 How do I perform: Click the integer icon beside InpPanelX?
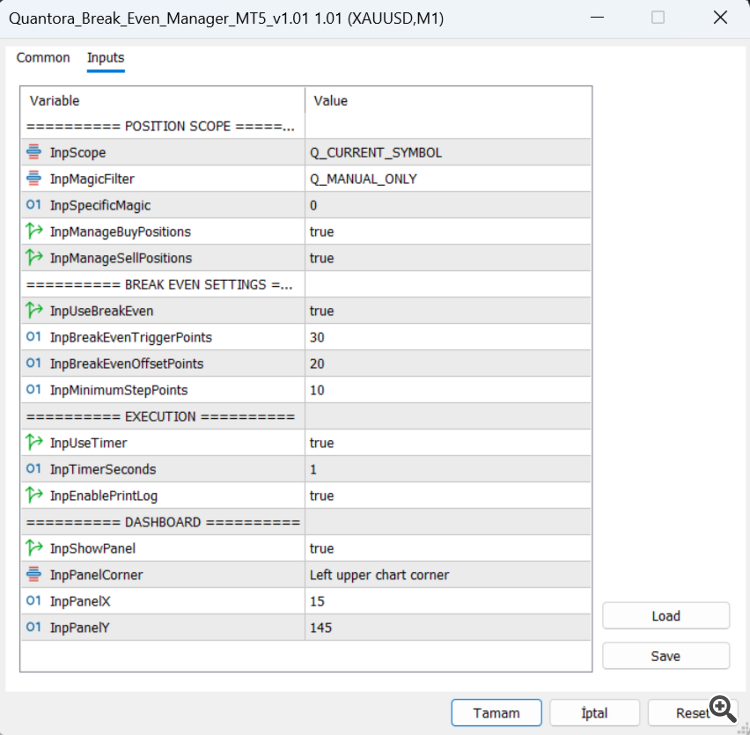pos(33,601)
